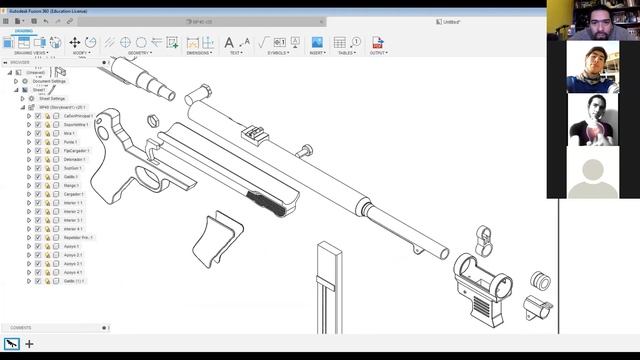
Task: Open the File menu icon
Action: click(19, 21)
